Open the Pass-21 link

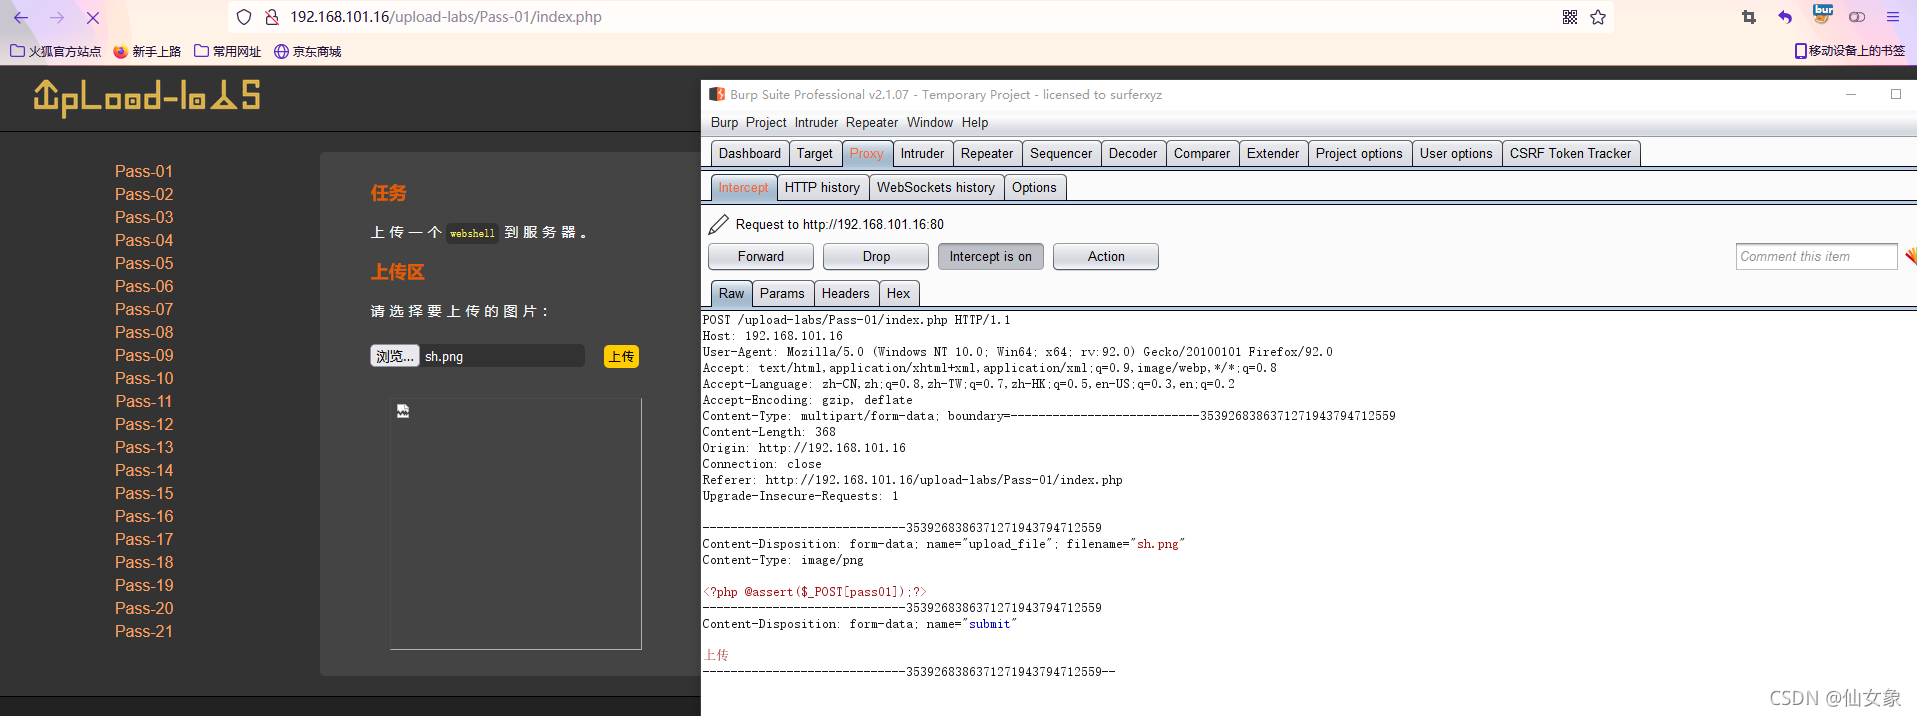pyautogui.click(x=144, y=631)
